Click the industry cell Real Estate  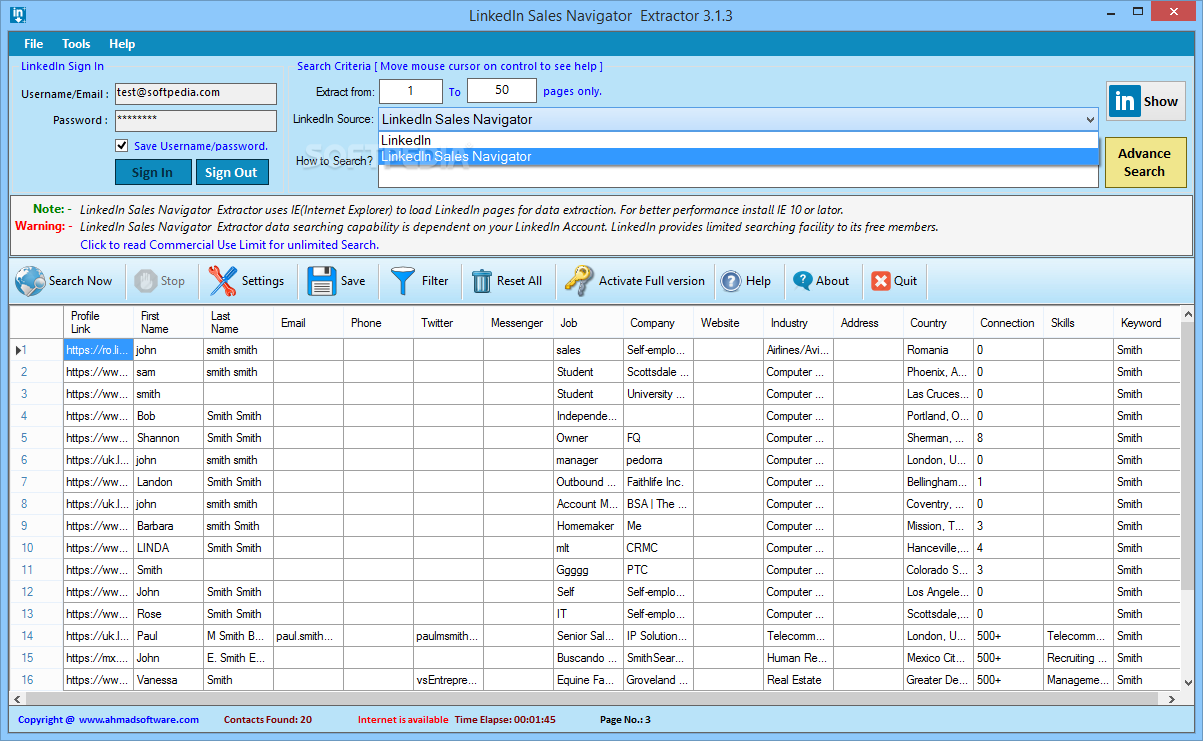pyautogui.click(x=798, y=680)
